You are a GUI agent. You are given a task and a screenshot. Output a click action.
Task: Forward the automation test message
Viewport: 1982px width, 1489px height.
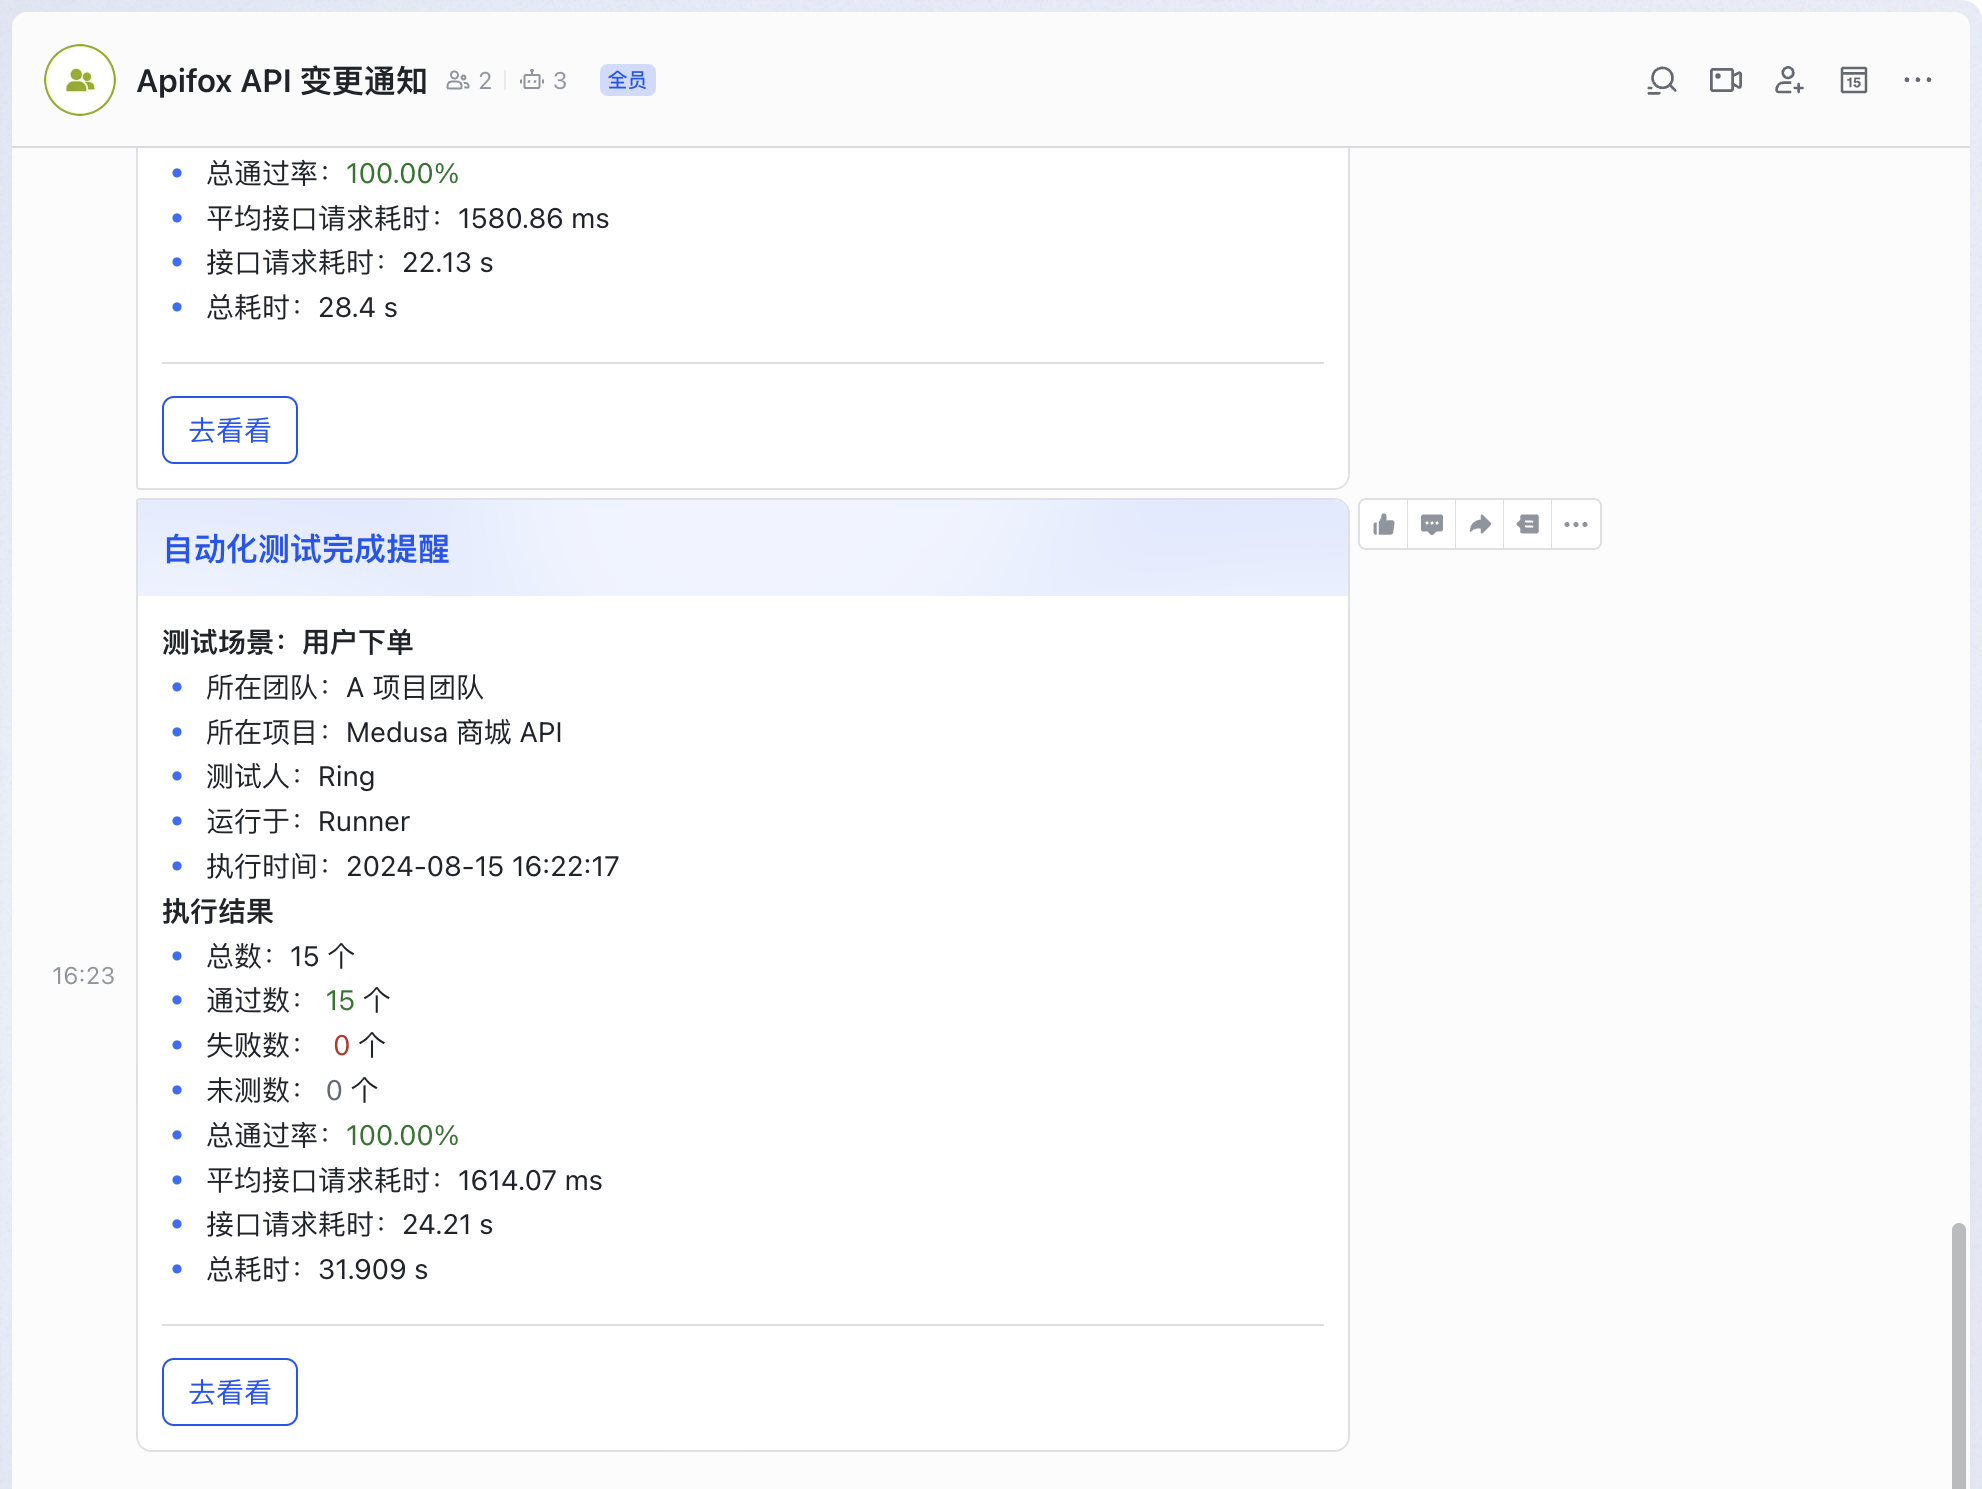coord(1479,523)
